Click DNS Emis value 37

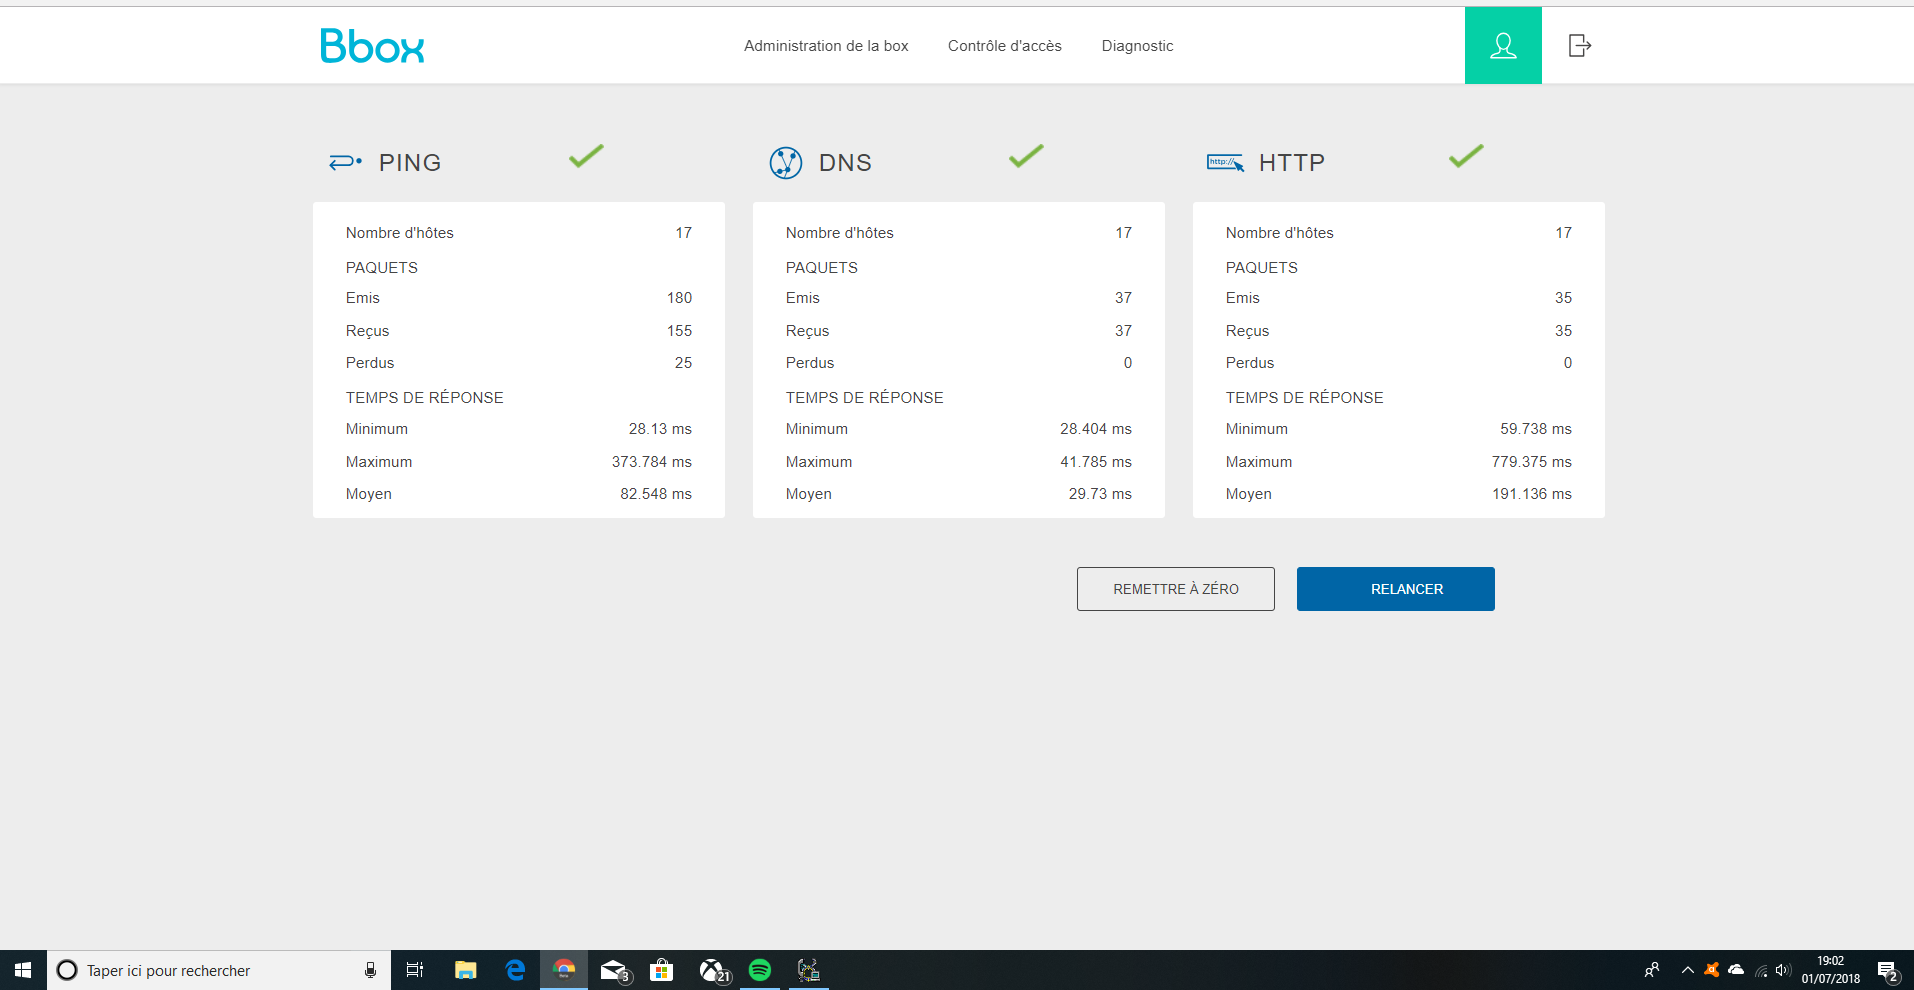pos(1123,298)
